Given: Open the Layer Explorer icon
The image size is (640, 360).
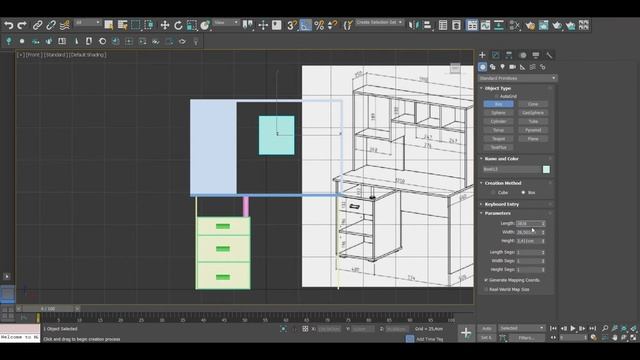Looking at the screenshot, I should [x=456, y=25].
